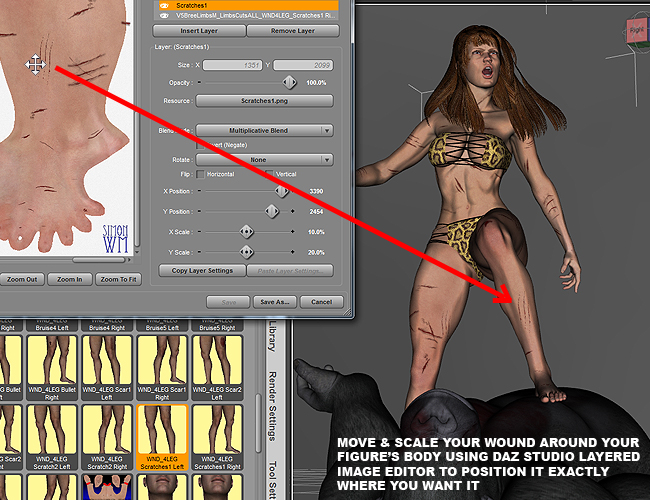This screenshot has width=650, height=500.
Task: Click the Y Position value 2454
Action: (316, 212)
